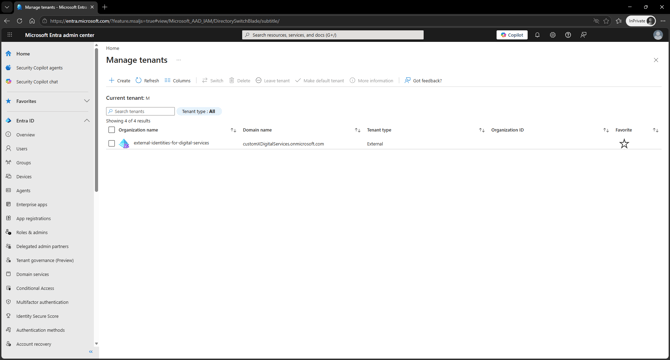Viewport: 670px width, 360px height.
Task: Click the Home breadcrumb link
Action: [x=112, y=48]
